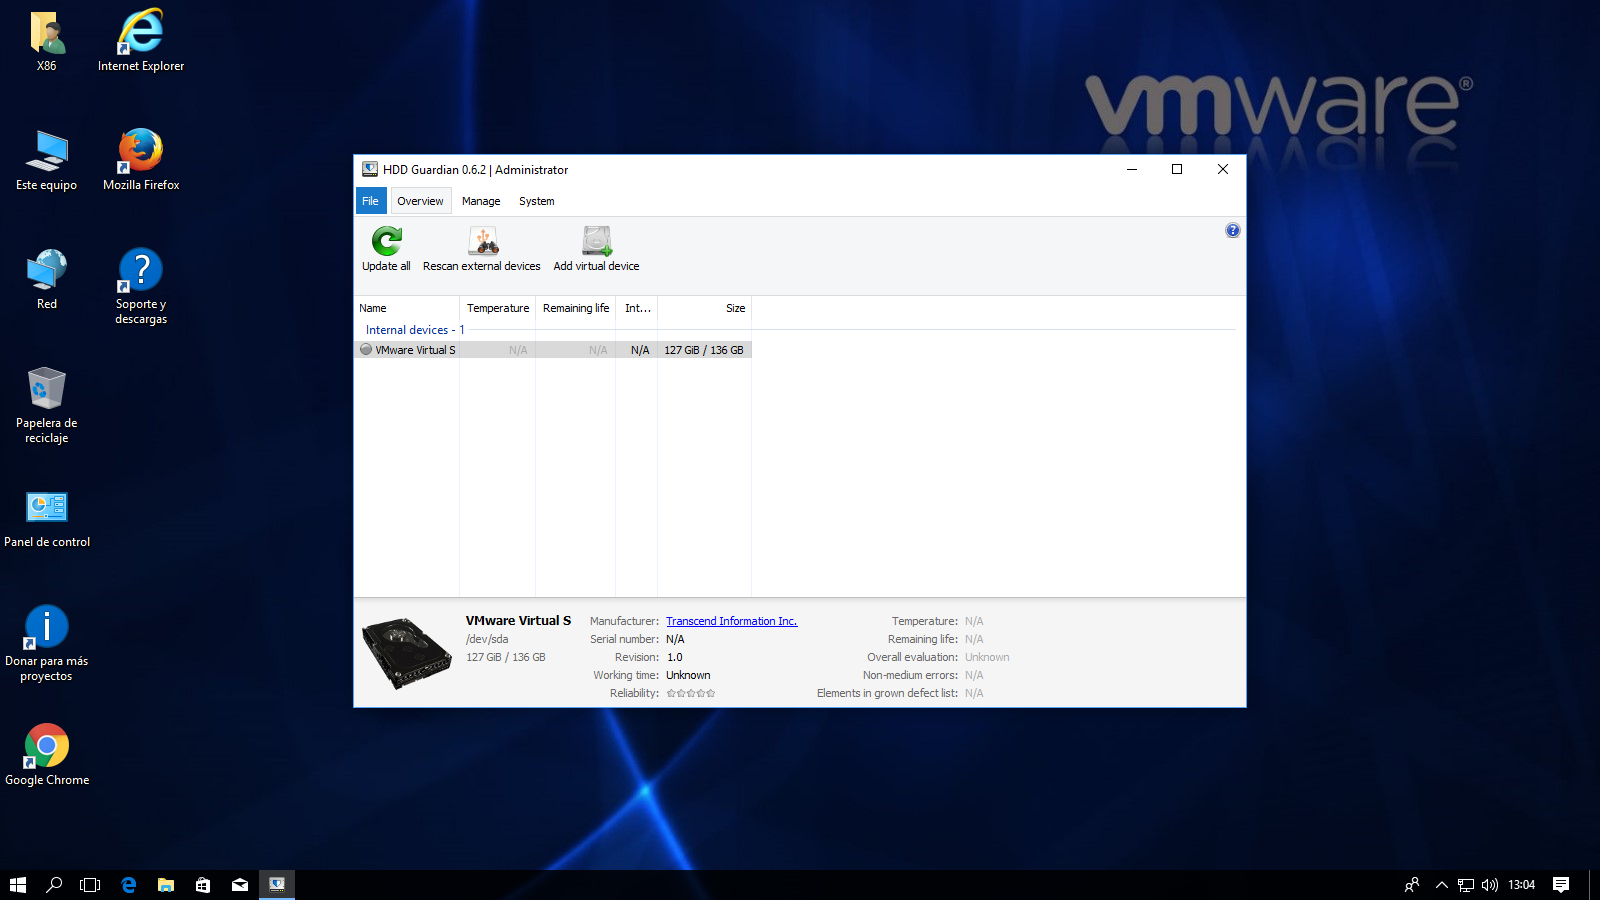
Task: Close the HDD Guardian window
Action: click(1223, 169)
